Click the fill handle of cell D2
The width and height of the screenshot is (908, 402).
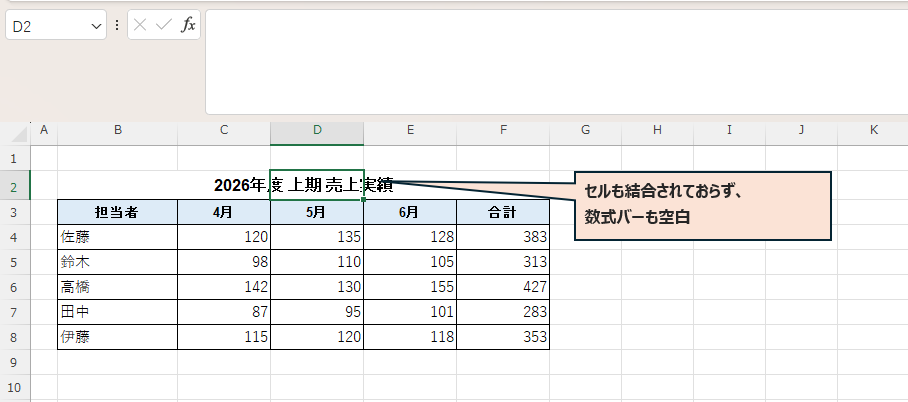364,200
